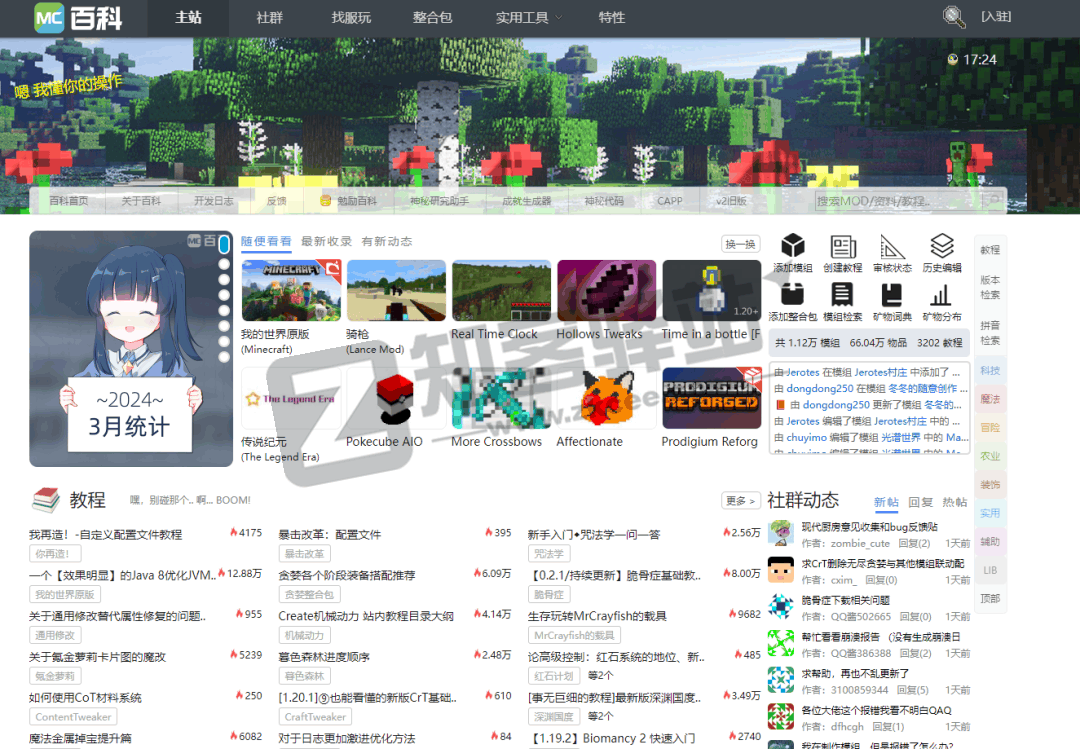Expand the 等2个 tags under 红石计划
The width and height of the screenshot is (1080, 749).
pyautogui.click(x=601, y=676)
